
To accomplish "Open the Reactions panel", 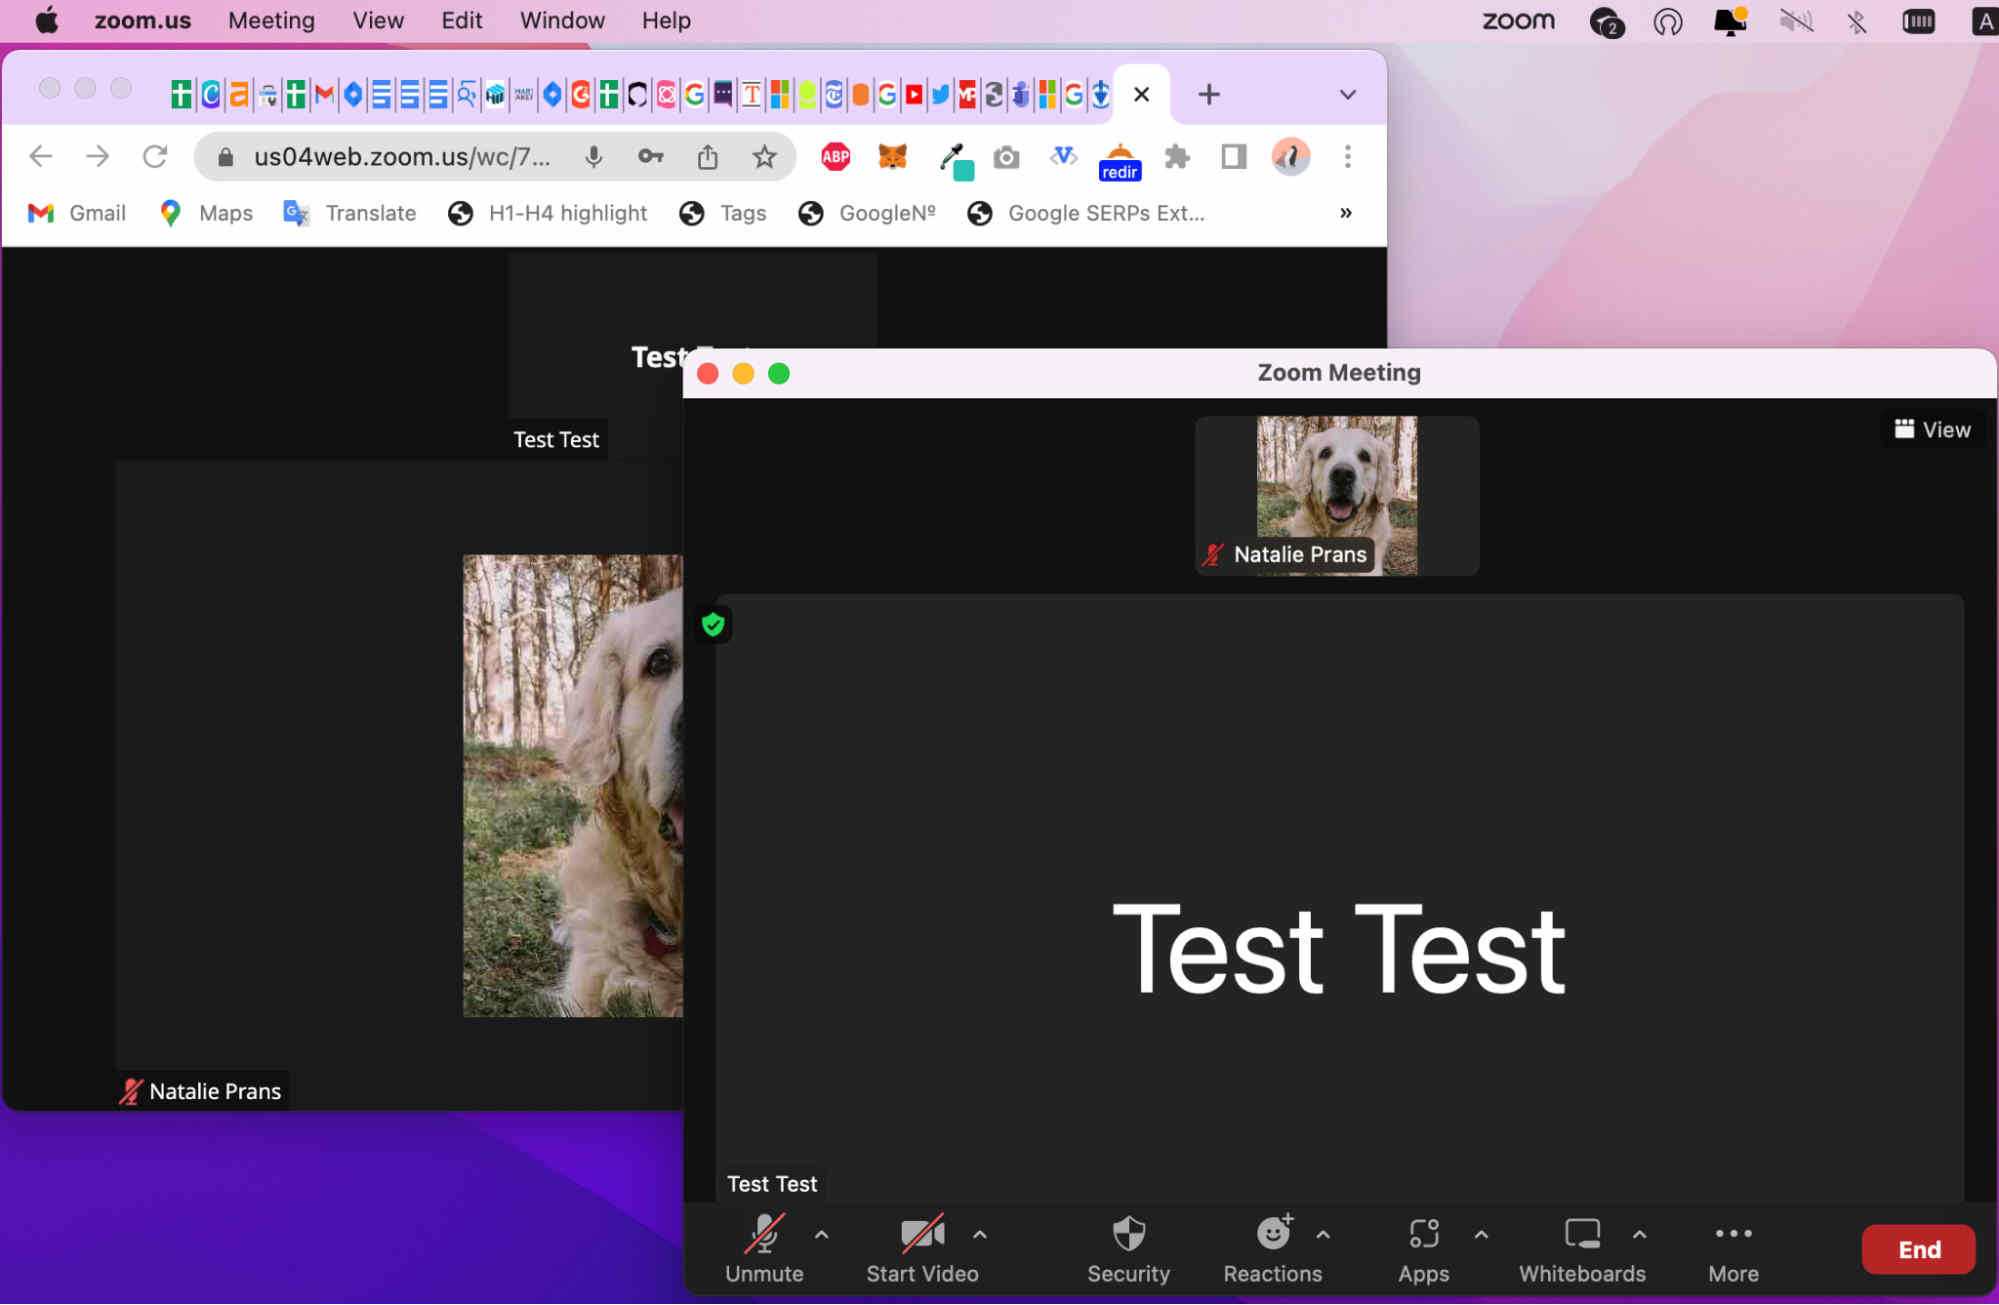I will click(x=1272, y=1248).
